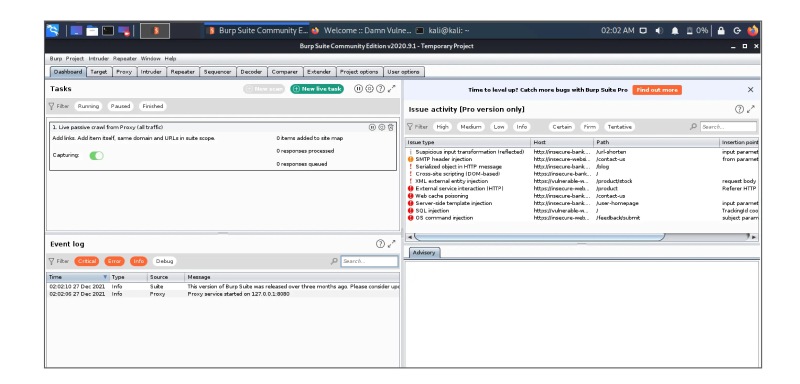The width and height of the screenshot is (800, 384).
Task: Switch to the Target tab
Action: 99,72
